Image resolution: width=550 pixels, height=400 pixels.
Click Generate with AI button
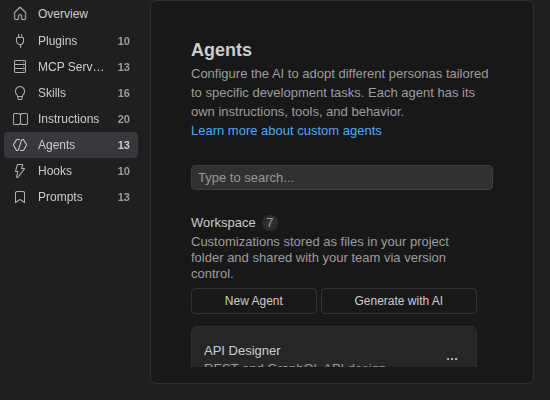[399, 301]
